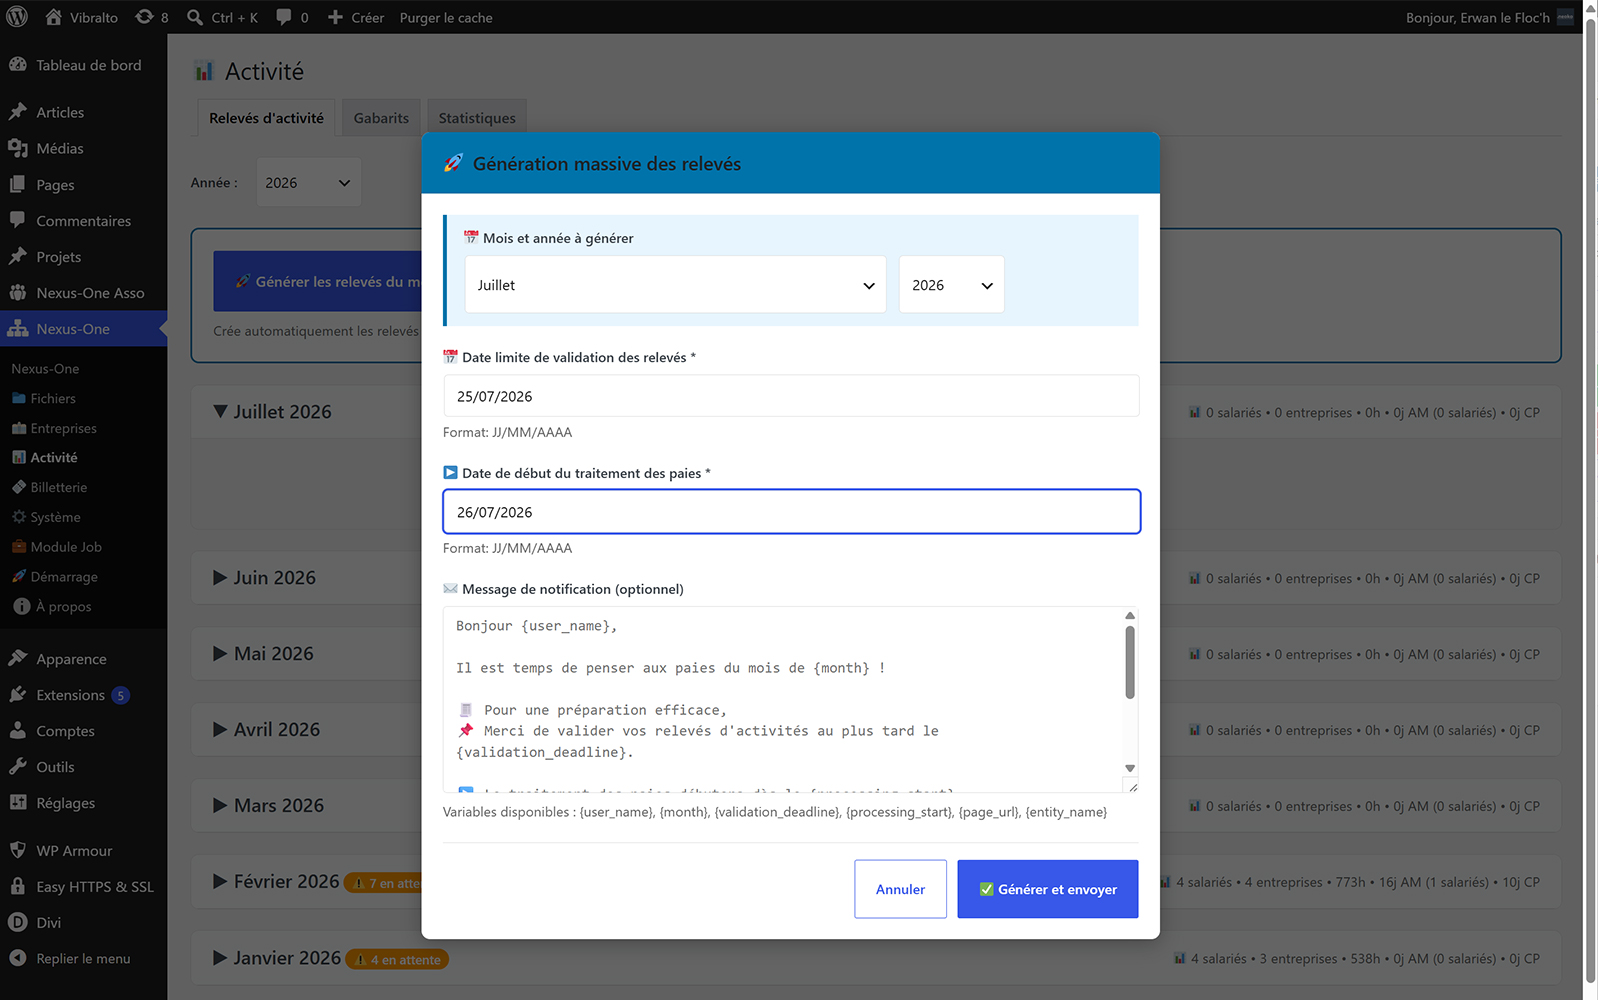Open the Année 2026 dropdown
This screenshot has height=1000, width=1600.
[x=308, y=183]
